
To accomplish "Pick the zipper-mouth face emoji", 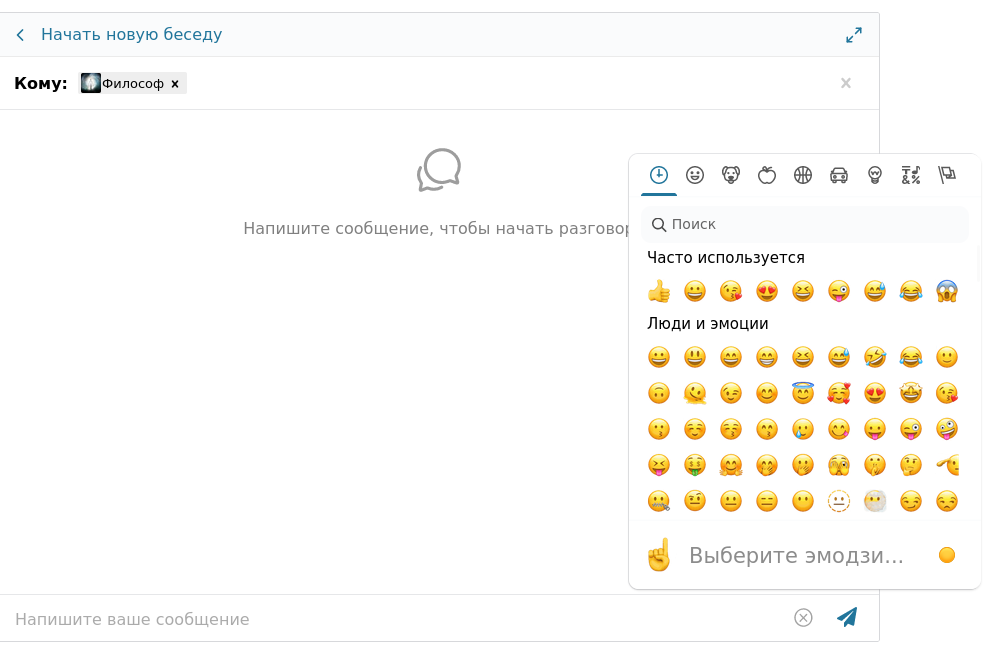I will tap(659, 501).
